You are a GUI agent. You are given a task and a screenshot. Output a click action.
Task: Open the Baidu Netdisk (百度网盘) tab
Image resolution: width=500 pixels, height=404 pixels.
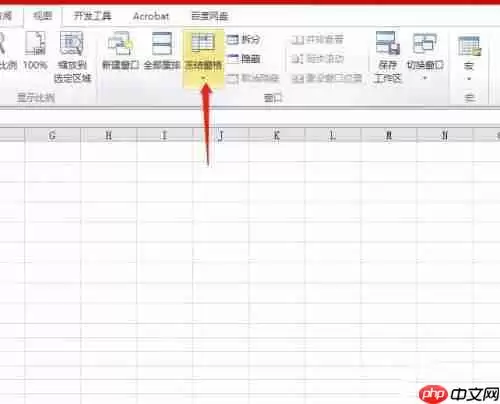(x=210, y=16)
